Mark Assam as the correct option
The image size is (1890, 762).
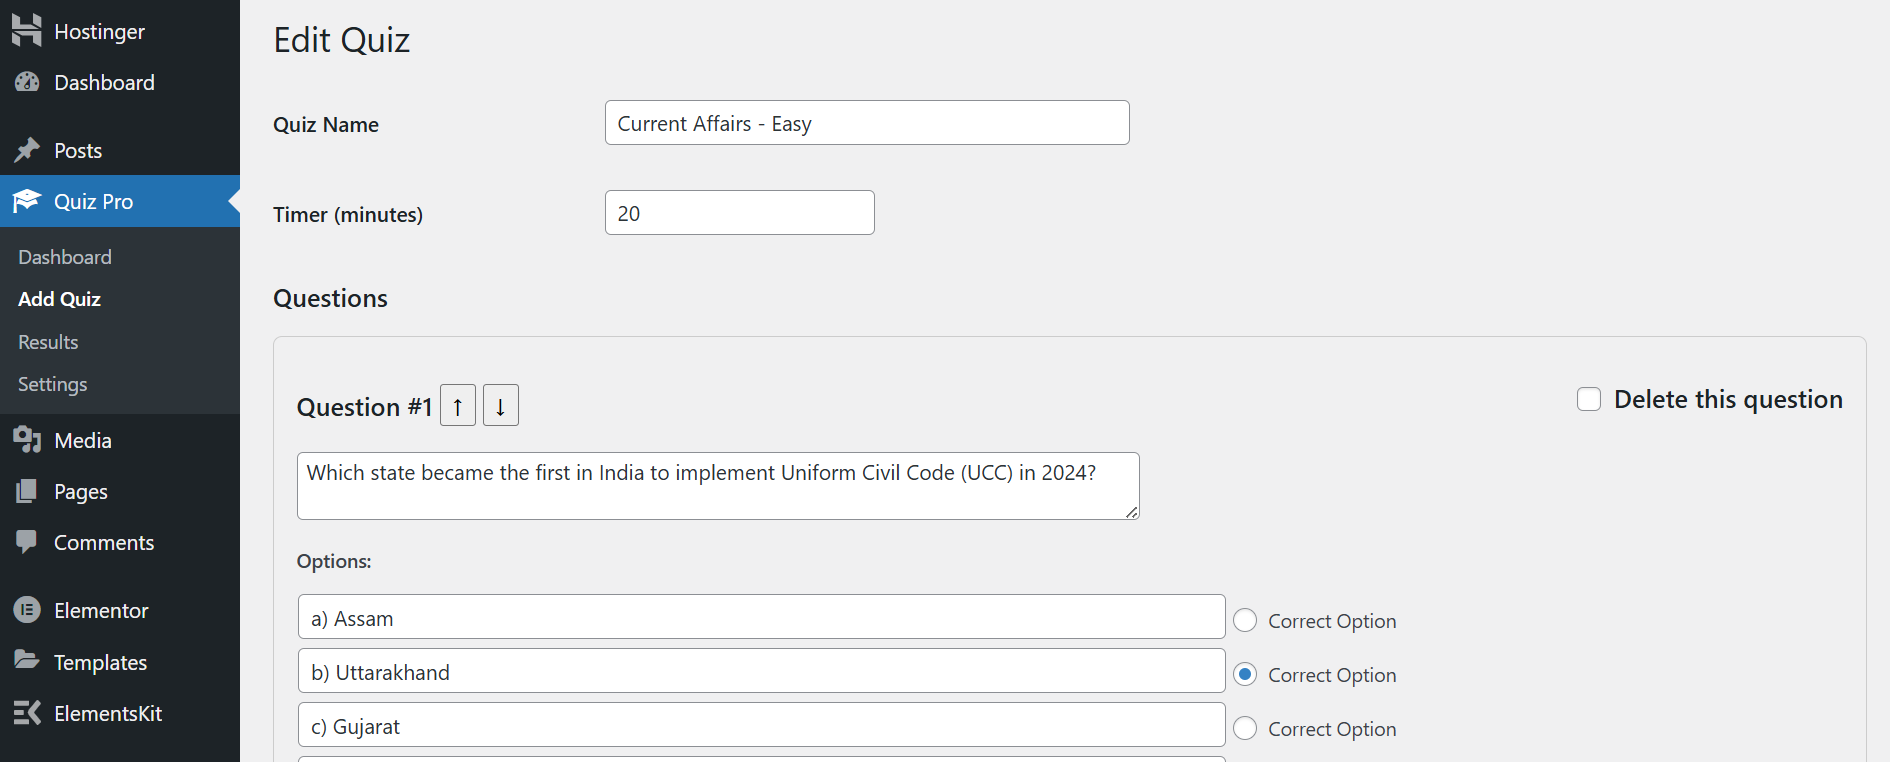tap(1245, 621)
